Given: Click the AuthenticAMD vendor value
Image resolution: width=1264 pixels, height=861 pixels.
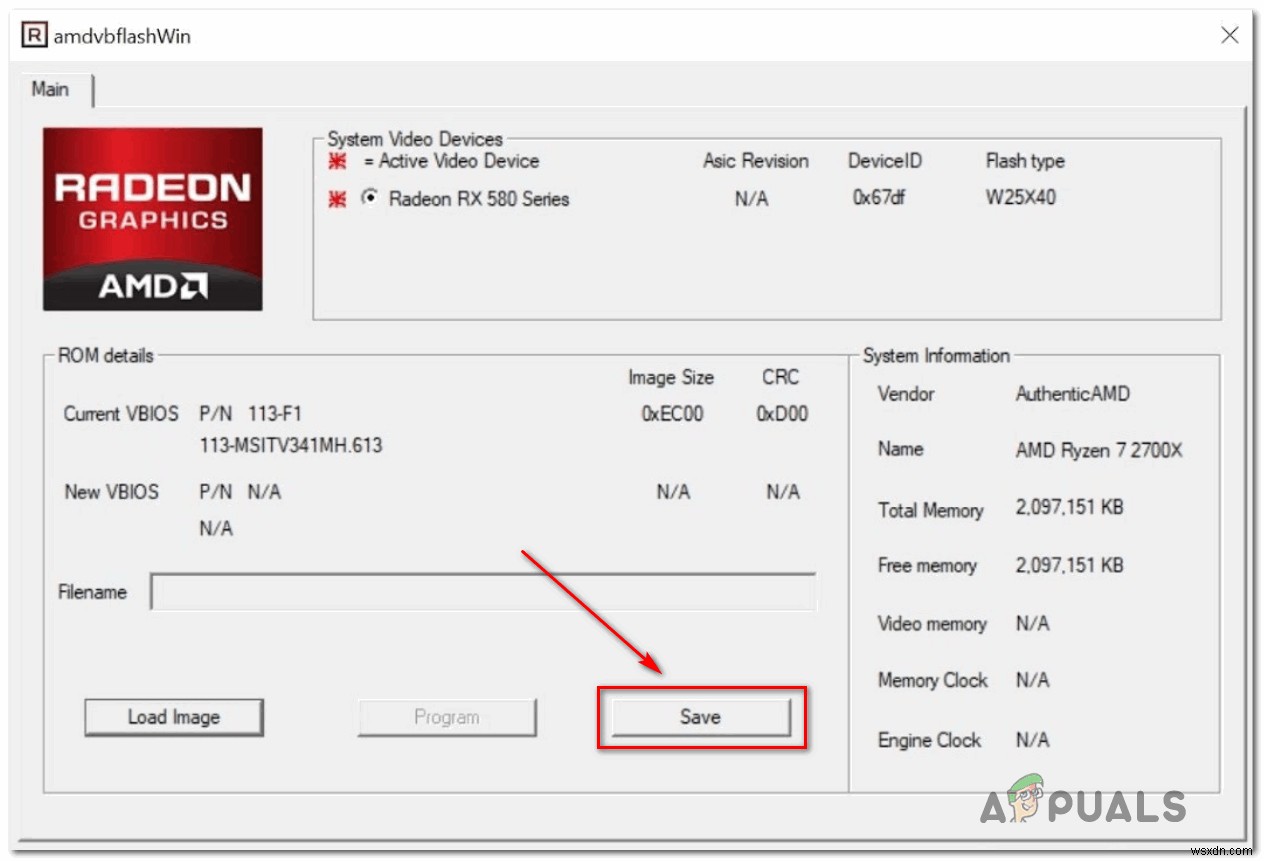Looking at the screenshot, I should 1073,394.
